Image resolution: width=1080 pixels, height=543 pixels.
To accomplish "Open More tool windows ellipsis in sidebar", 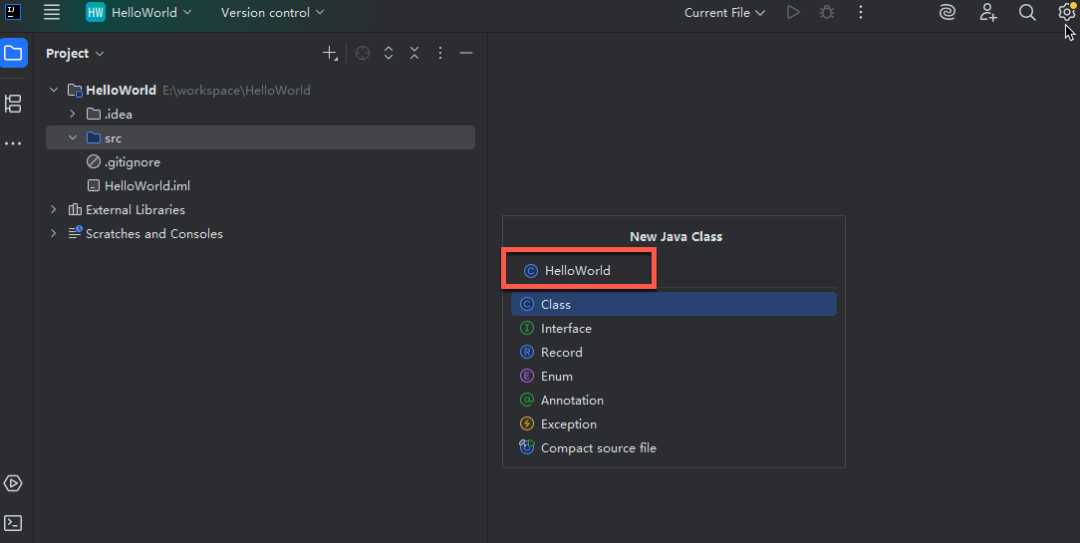I will point(13,143).
